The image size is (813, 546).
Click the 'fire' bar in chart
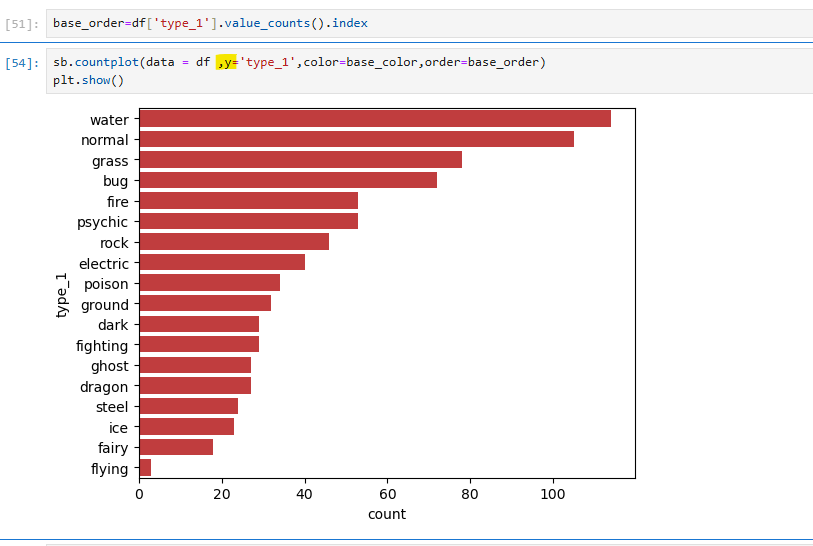(x=249, y=201)
